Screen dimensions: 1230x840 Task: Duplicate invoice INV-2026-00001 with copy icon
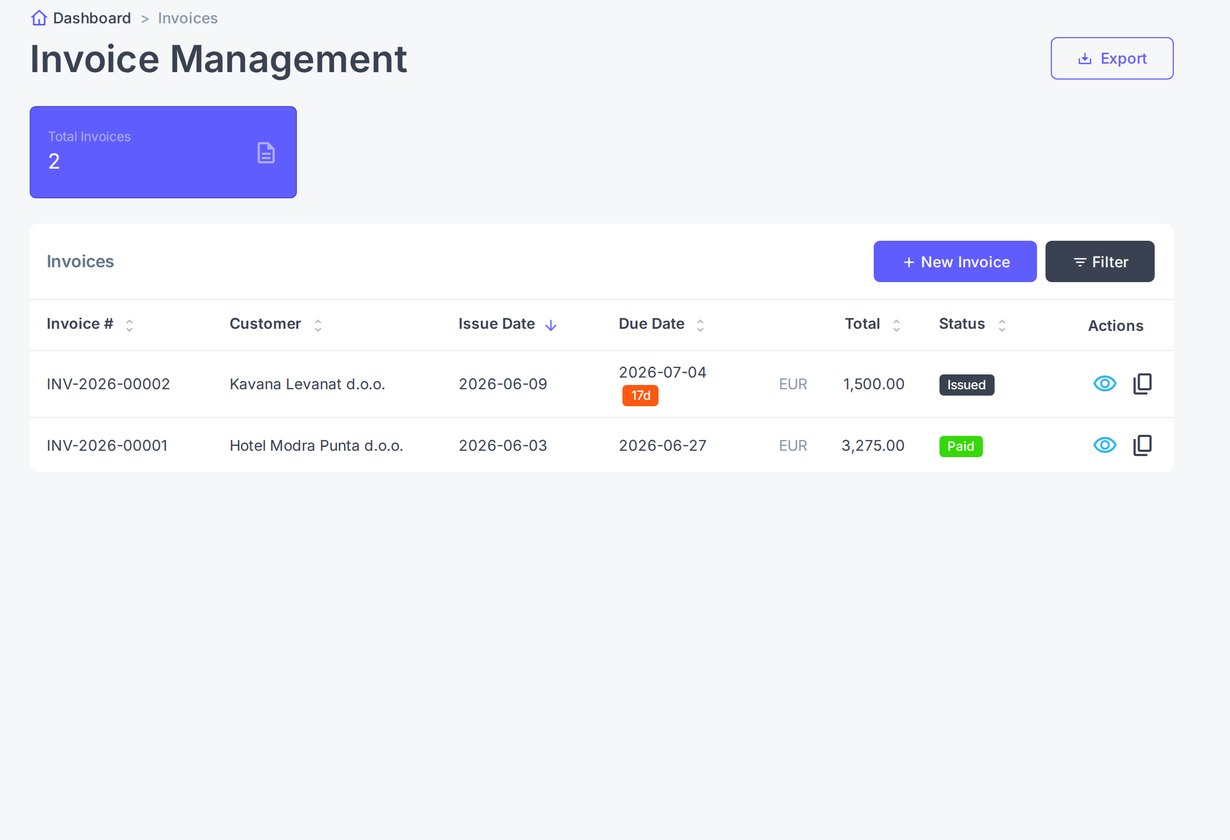click(1142, 445)
